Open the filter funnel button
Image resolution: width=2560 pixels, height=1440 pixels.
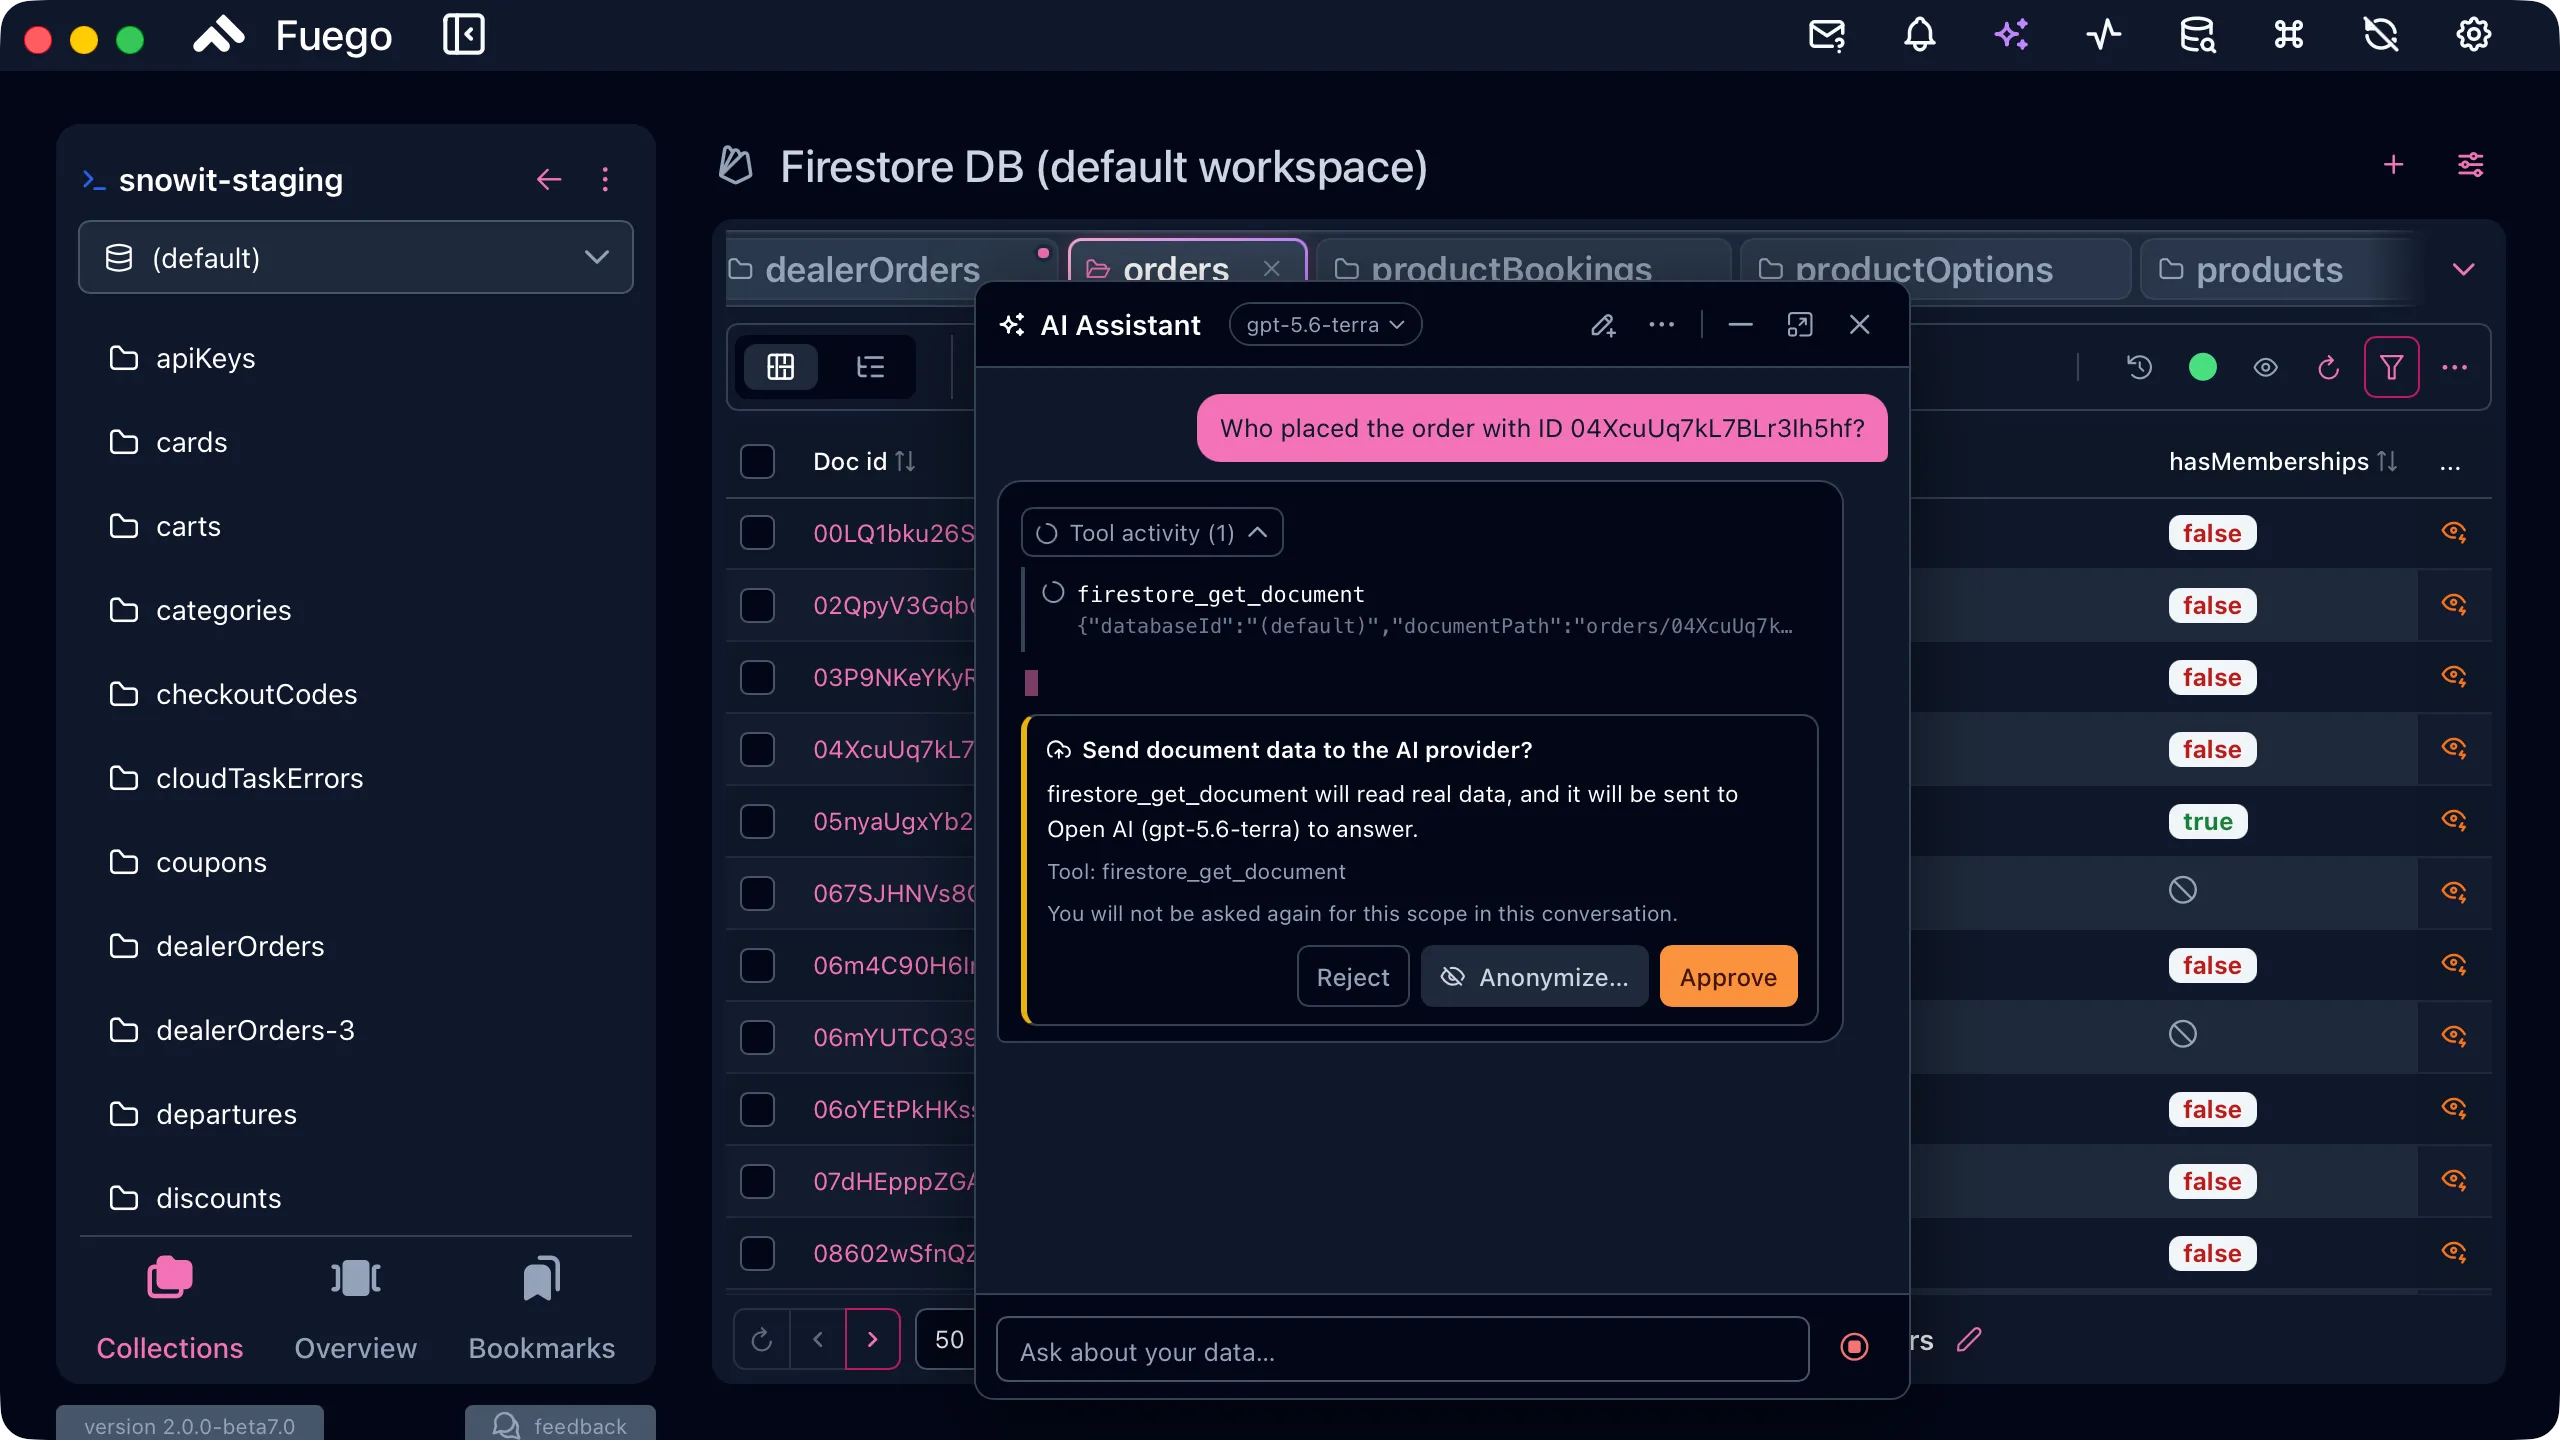(2391, 367)
